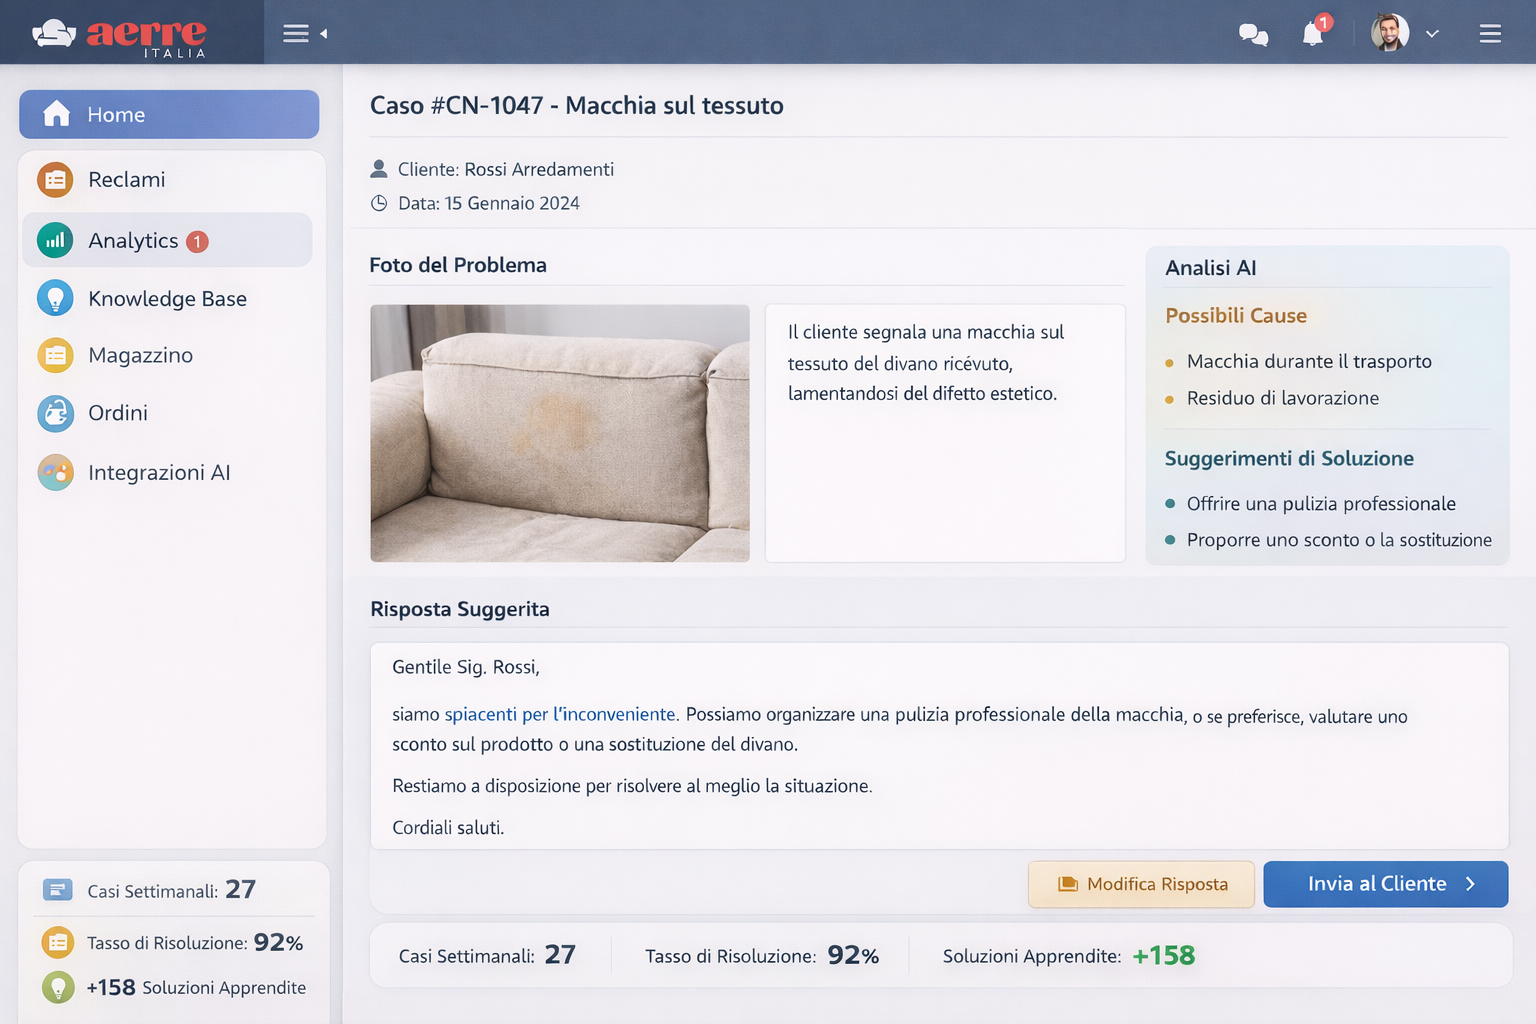The image size is (1536, 1024).
Task: Open Ordini using its clock icon
Action: tap(55, 413)
